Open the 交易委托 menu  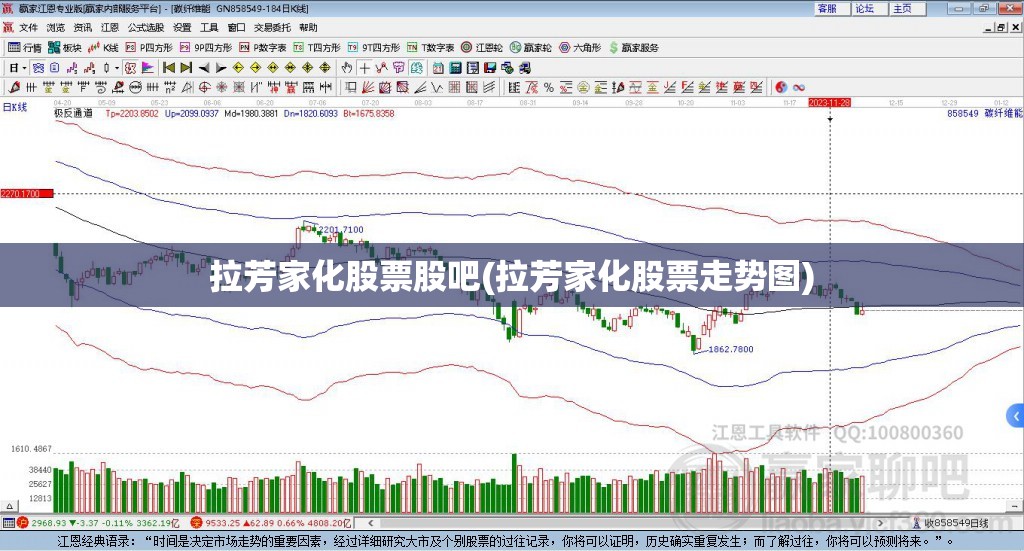click(x=272, y=27)
